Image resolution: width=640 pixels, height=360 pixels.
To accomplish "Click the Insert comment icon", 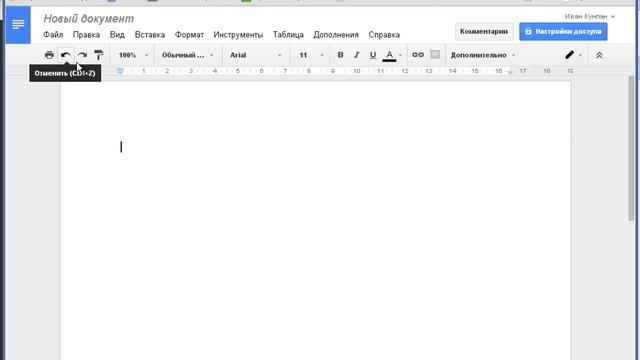I will (x=435, y=55).
